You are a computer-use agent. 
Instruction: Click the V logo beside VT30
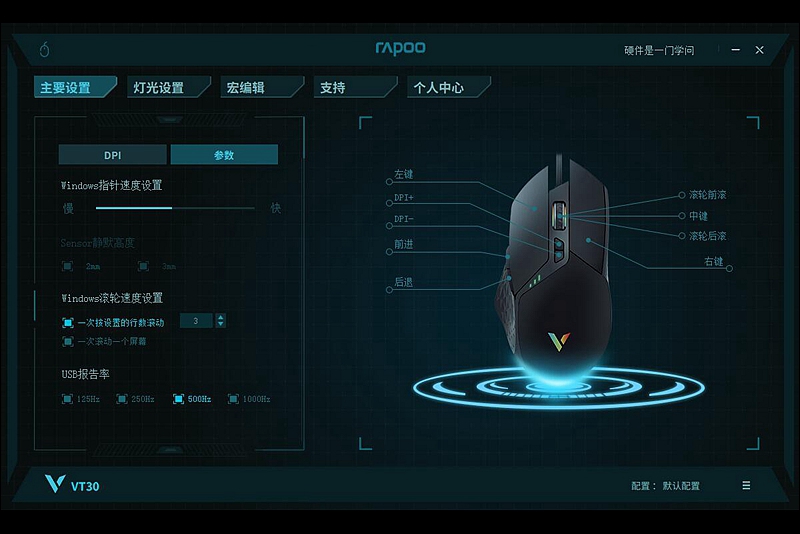(x=55, y=484)
